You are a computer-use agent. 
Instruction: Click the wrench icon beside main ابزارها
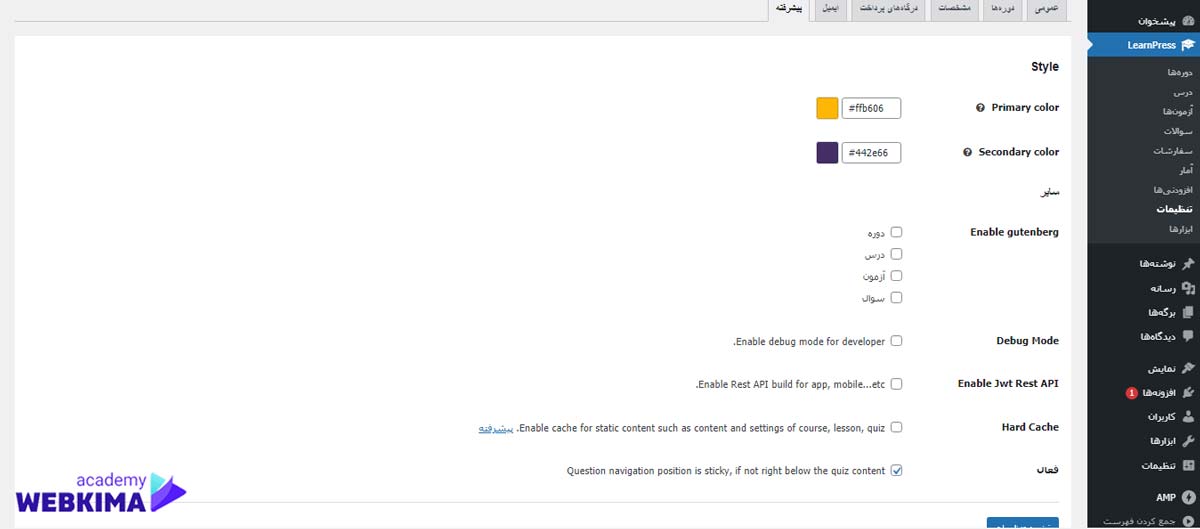(1187, 440)
